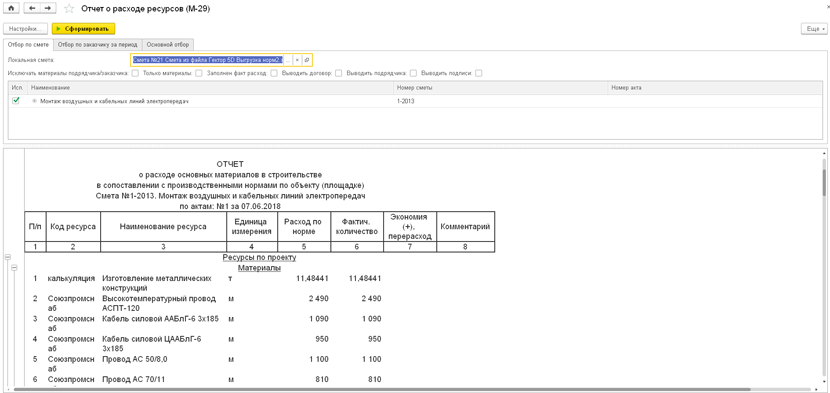The width and height of the screenshot is (830, 393).
Task: Uncheck Исп. for Монтаж воздушных row
Action: click(16, 100)
